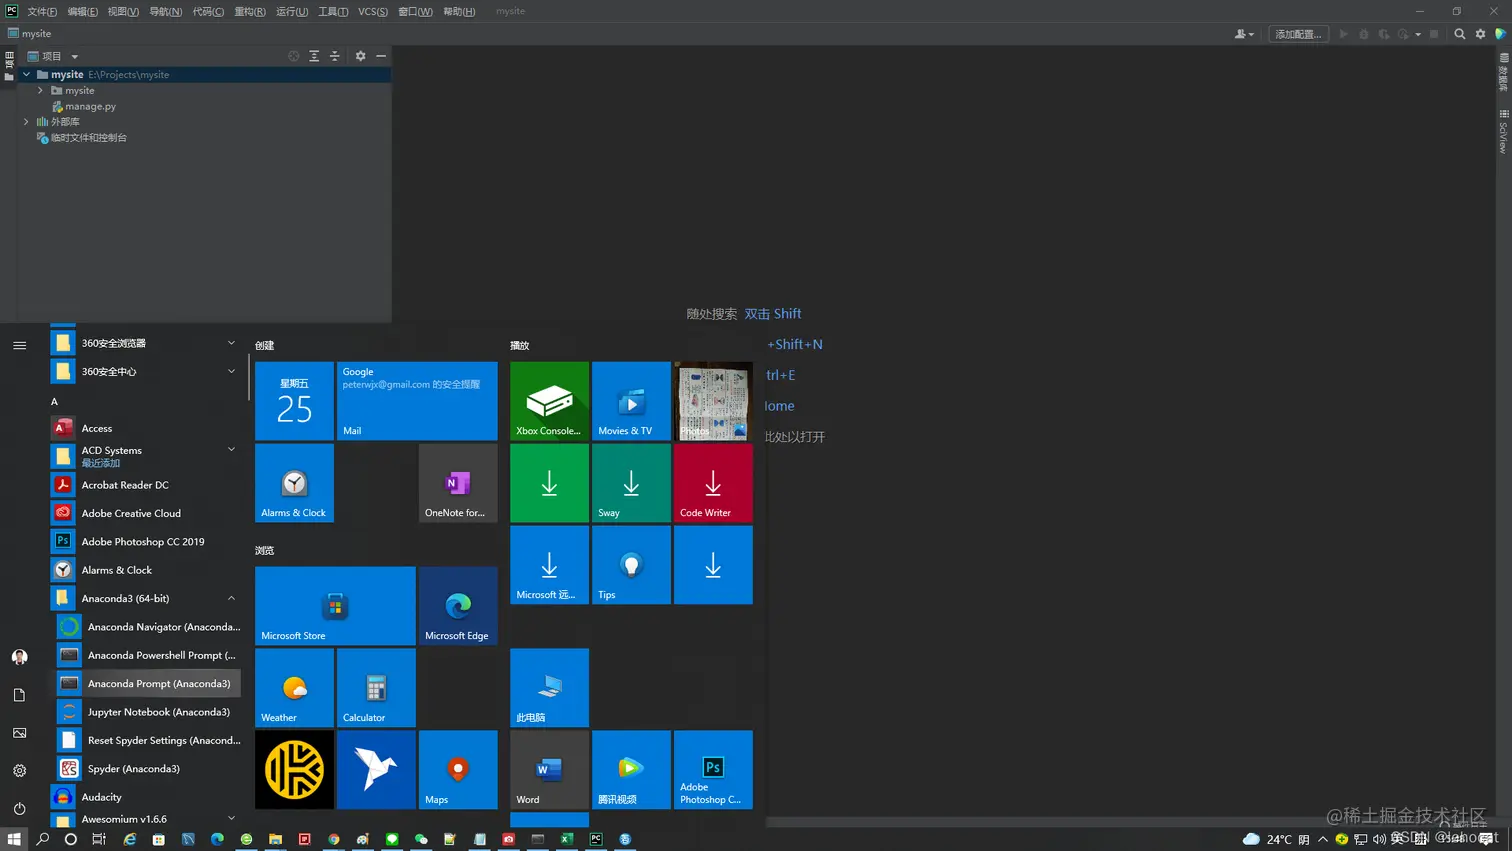Screen dimensions: 1512x851
Task: Click the project panel options gear icon
Action: click(x=361, y=56)
